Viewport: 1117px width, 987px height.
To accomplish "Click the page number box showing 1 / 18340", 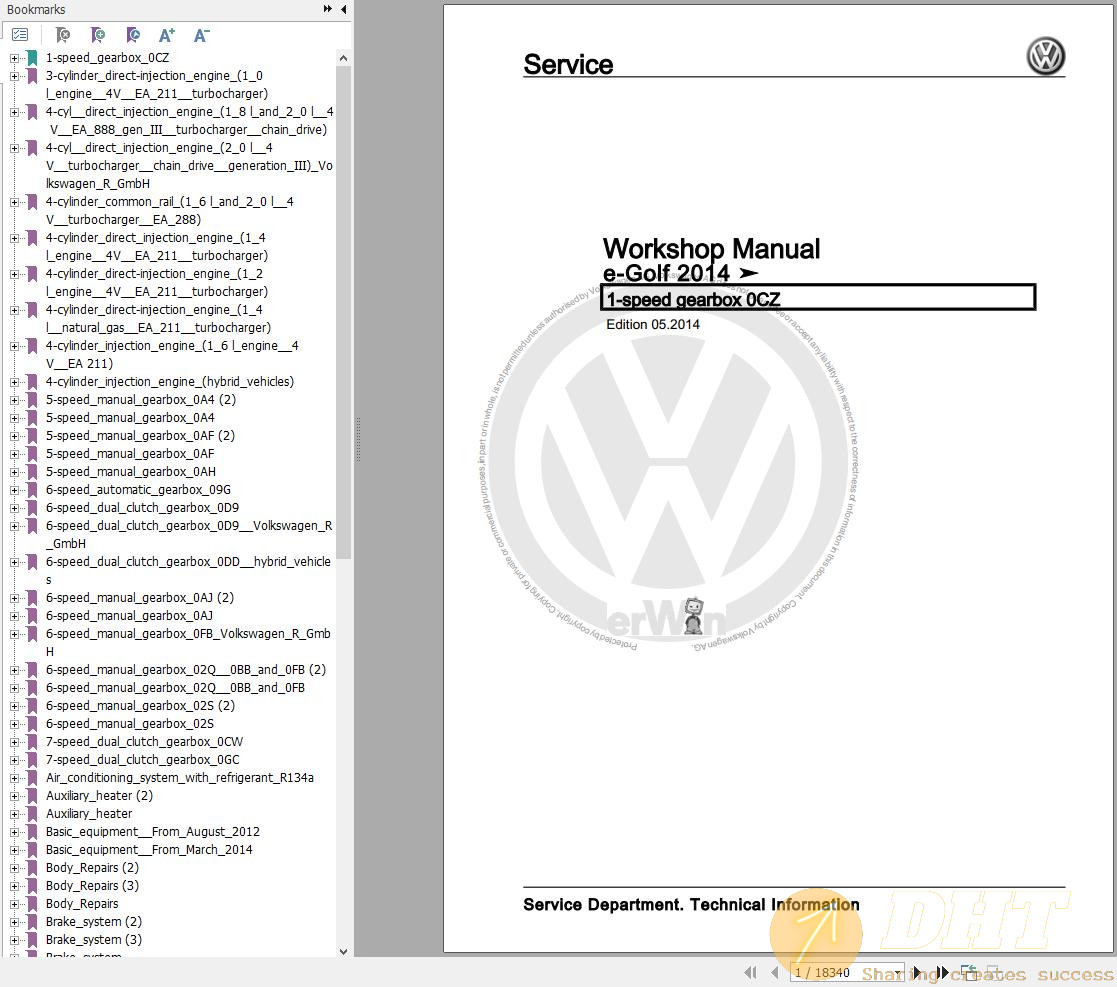I will click(x=846, y=972).
